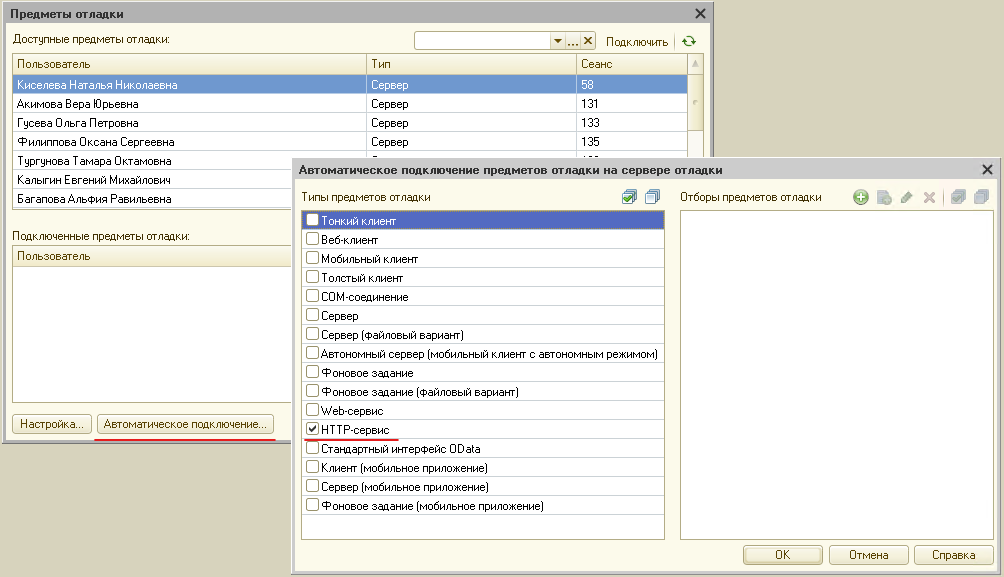
Task: Tick the Толстый клиент checkbox
Action: 312,277
